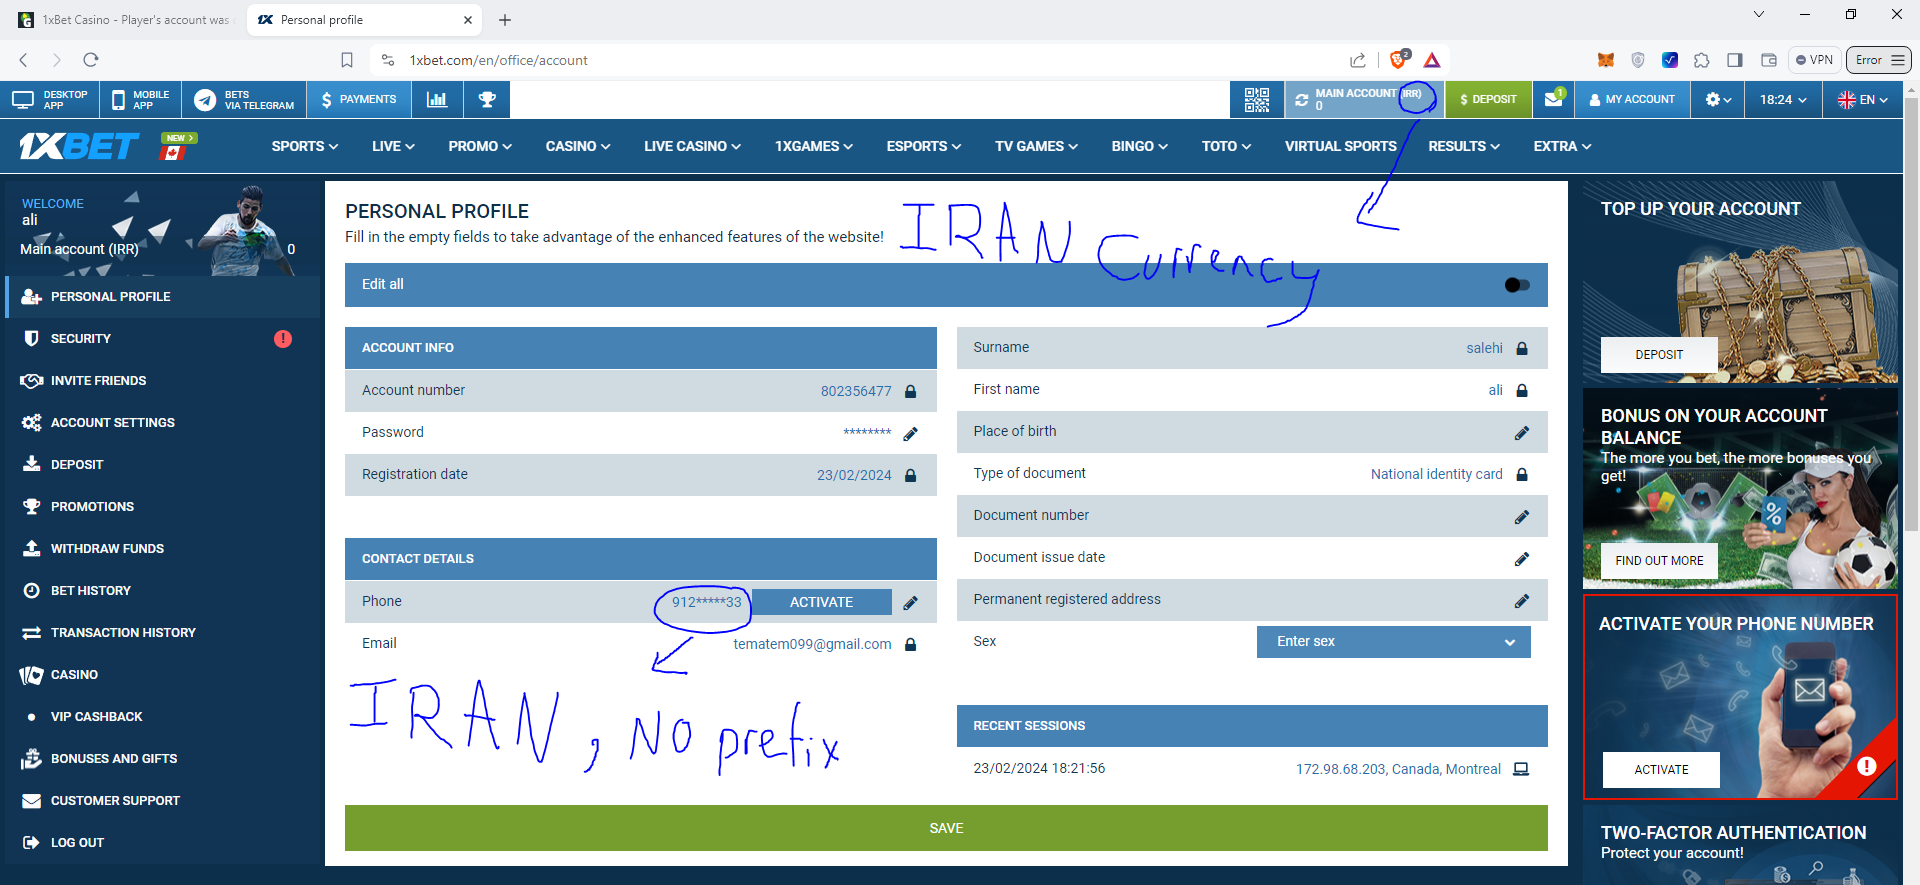This screenshot has height=885, width=1920.
Task: Open My Account menu
Action: (x=1632, y=99)
